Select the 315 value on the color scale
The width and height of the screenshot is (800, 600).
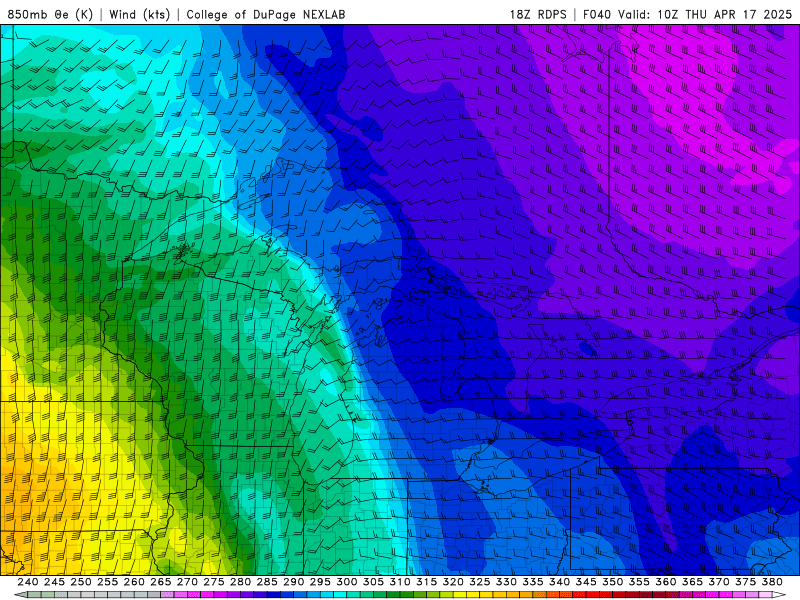click(427, 582)
